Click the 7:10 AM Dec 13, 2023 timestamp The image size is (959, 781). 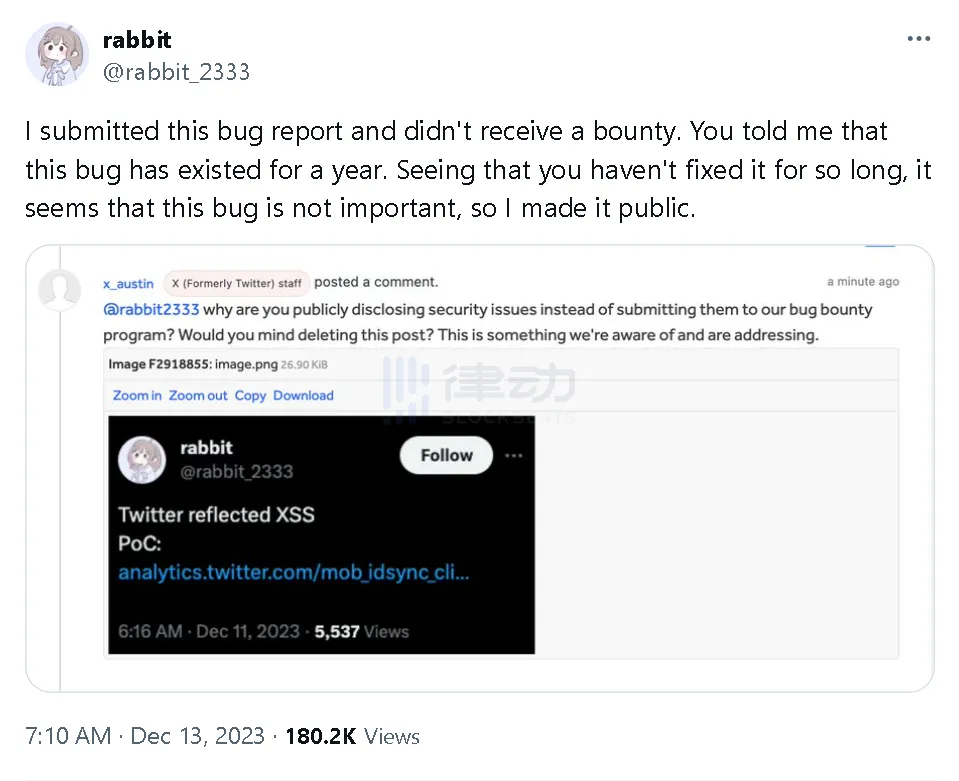coord(145,737)
